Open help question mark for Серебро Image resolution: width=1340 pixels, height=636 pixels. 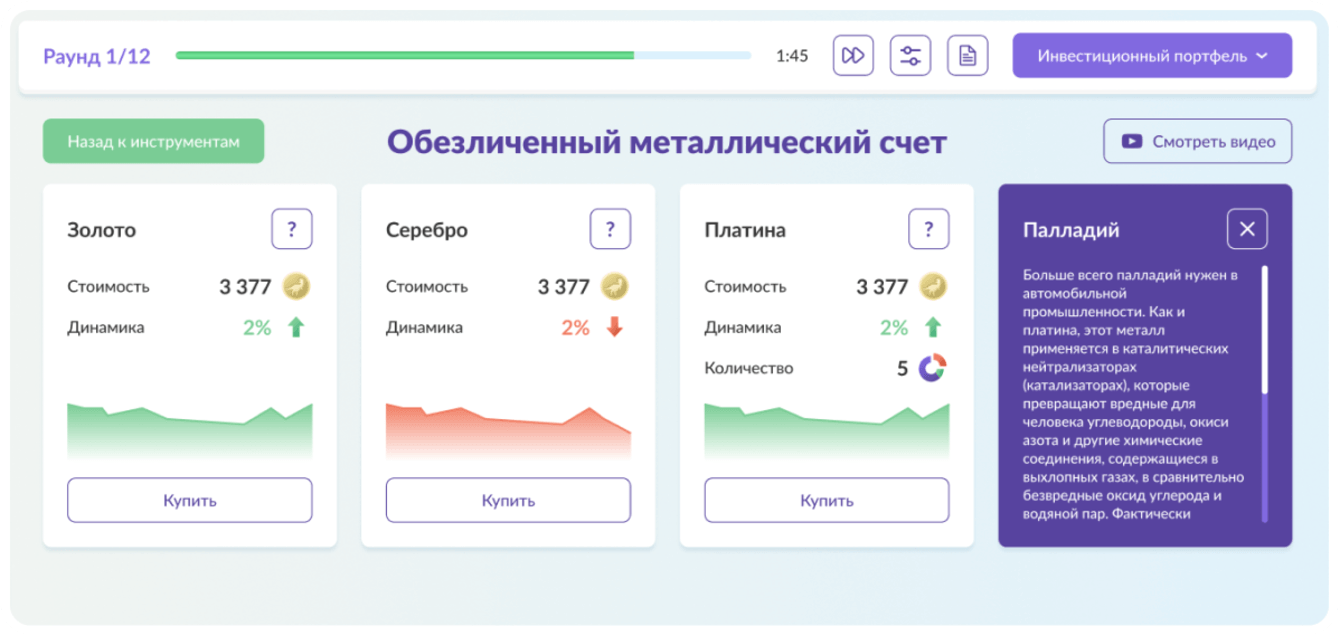[x=610, y=229]
